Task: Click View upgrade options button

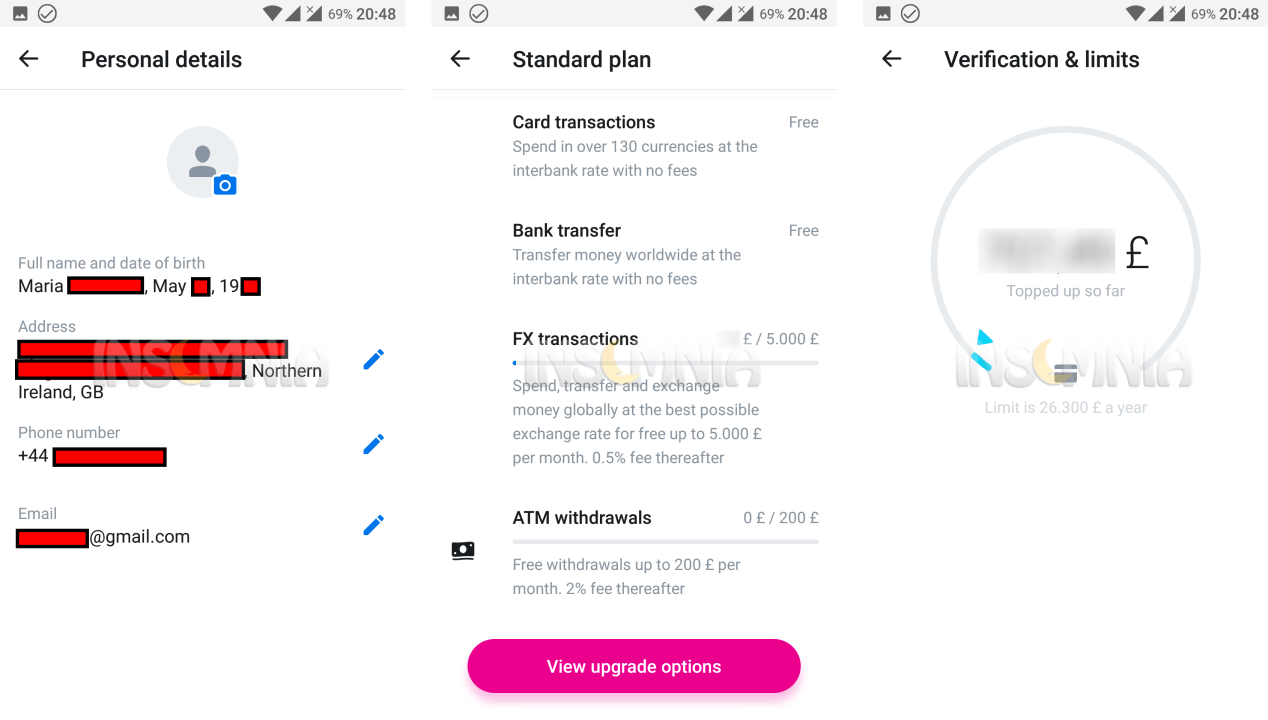Action: coord(634,666)
